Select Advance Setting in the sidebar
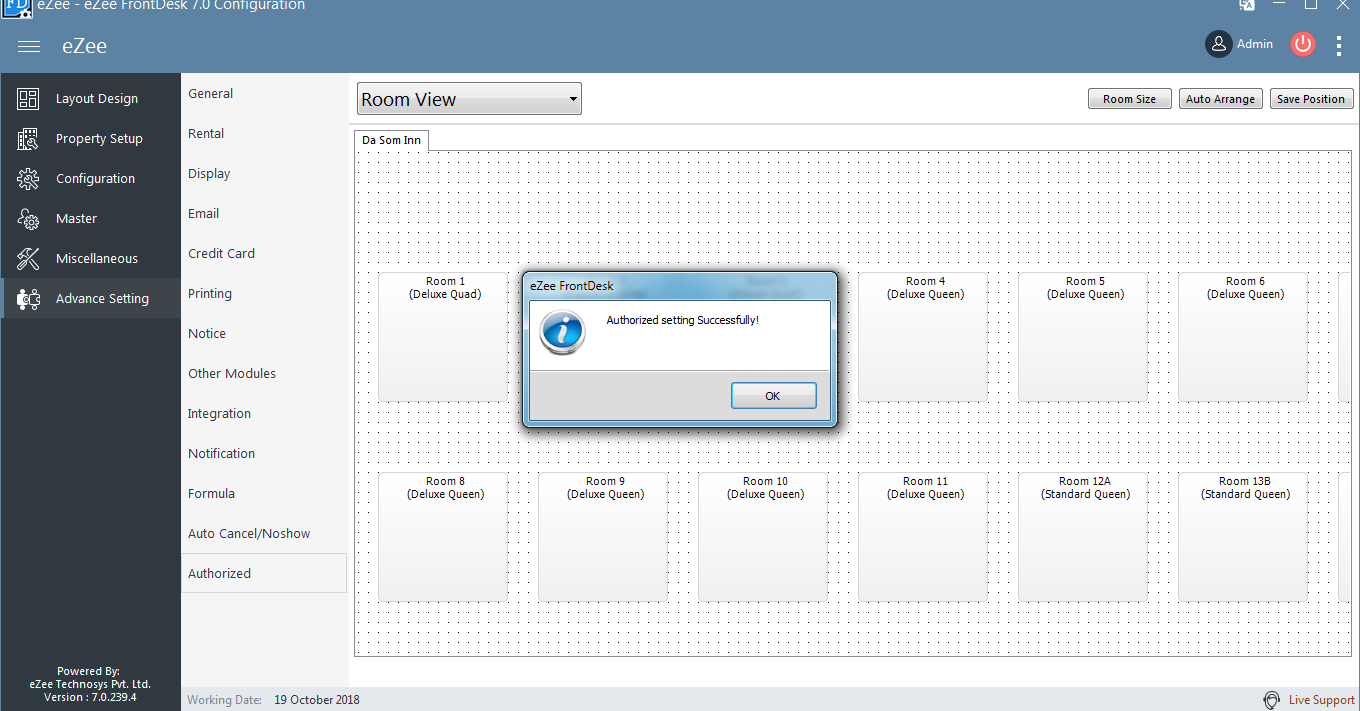This screenshot has height=711, width=1360. click(91, 298)
